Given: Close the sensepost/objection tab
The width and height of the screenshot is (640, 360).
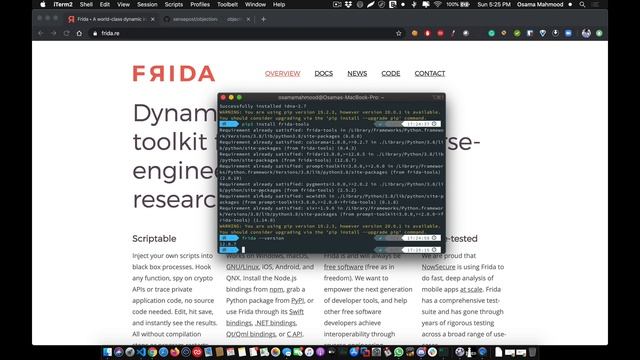Looking at the screenshot, I should pyautogui.click(x=248, y=19).
